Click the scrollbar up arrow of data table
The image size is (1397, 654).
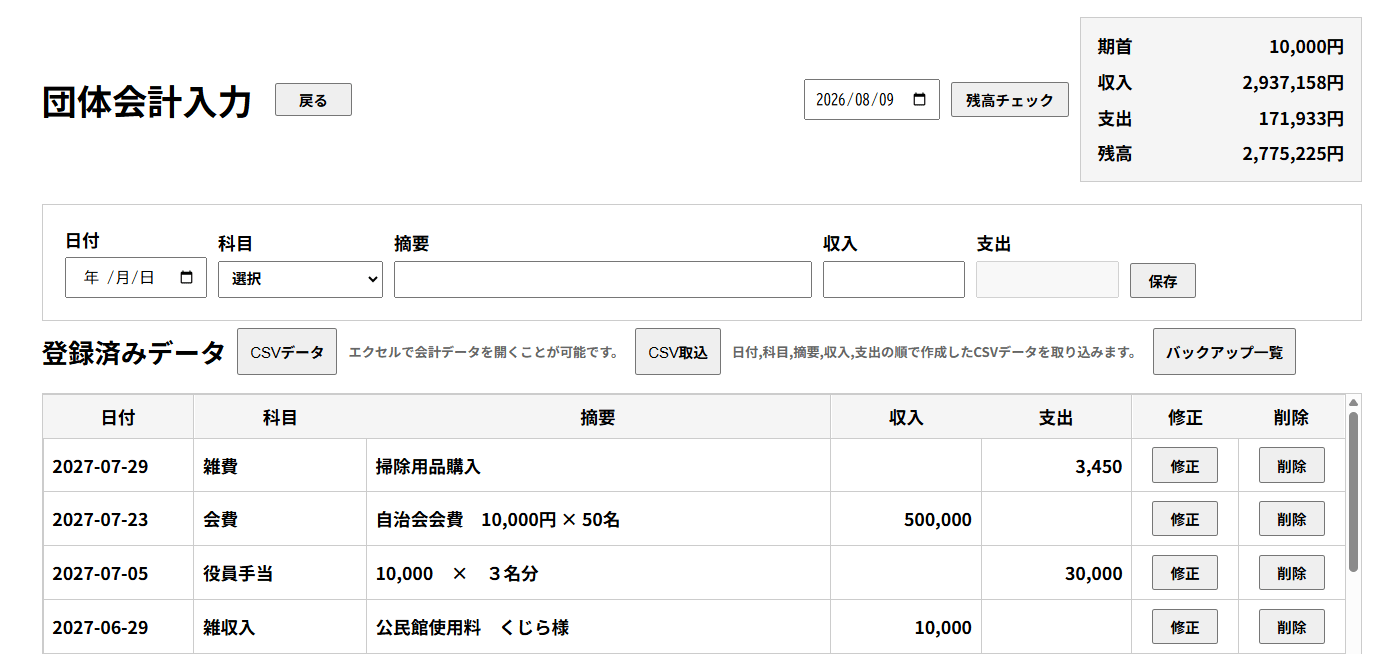click(x=1353, y=403)
